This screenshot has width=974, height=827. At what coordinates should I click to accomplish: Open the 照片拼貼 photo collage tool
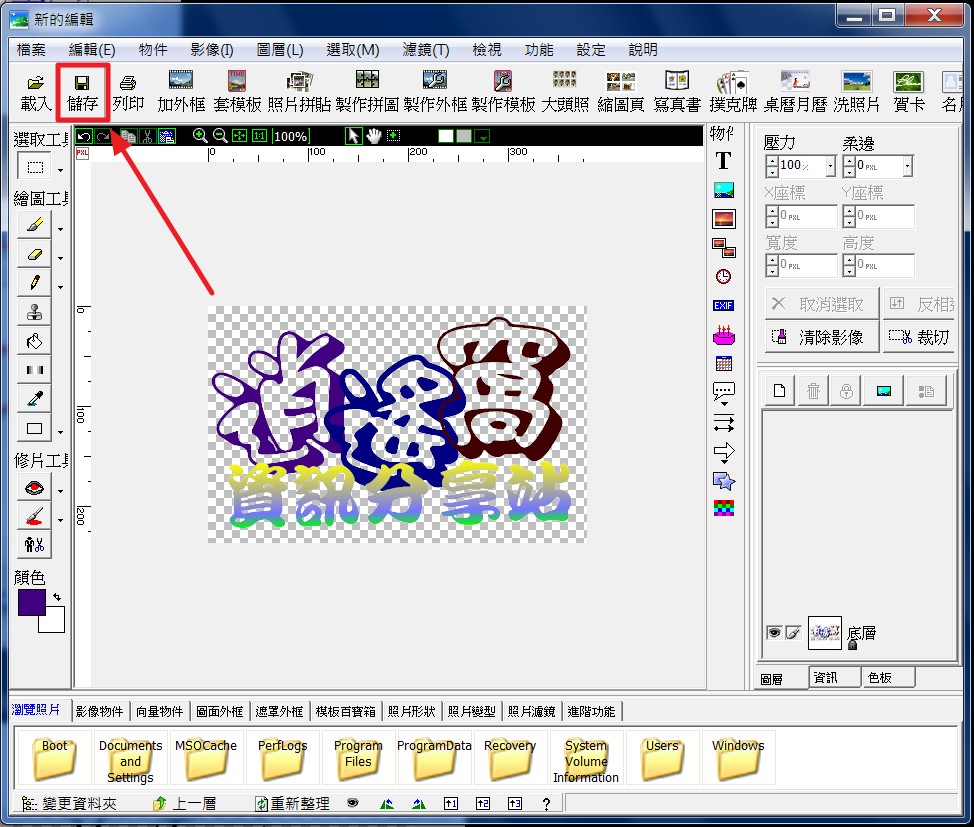tap(299, 93)
